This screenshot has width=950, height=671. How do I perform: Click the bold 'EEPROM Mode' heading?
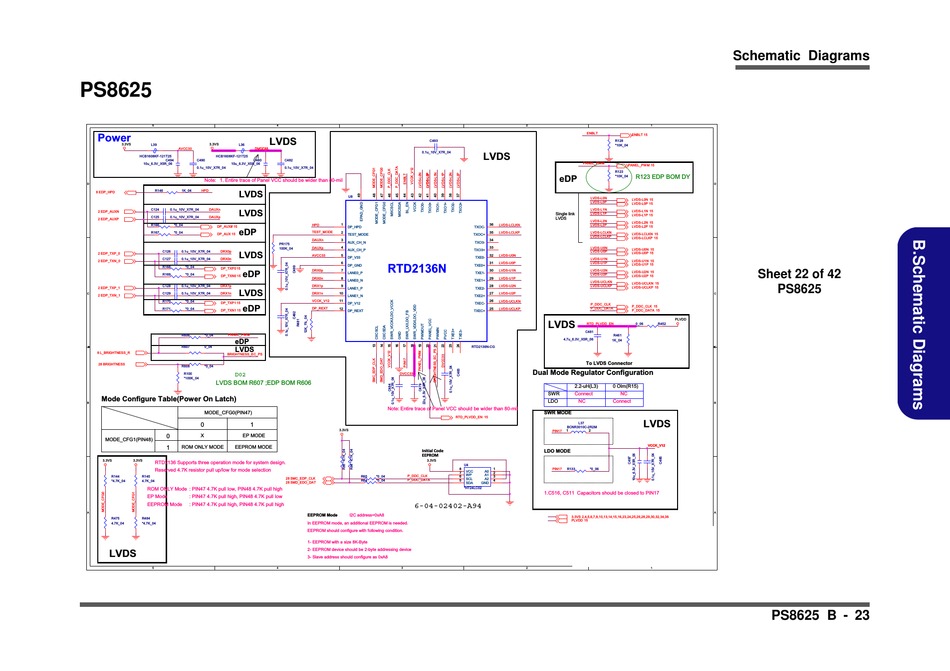click(322, 515)
